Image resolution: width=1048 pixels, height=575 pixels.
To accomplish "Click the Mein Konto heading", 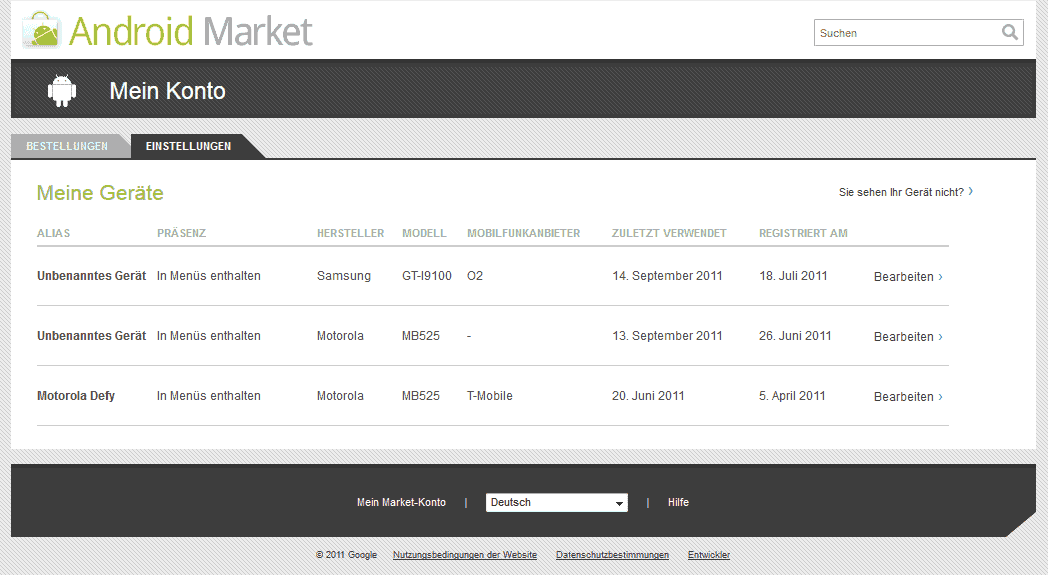I will pyautogui.click(x=168, y=91).
